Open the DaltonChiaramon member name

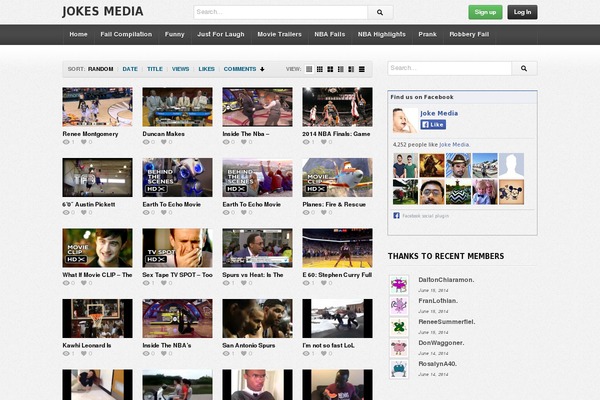[446, 280]
